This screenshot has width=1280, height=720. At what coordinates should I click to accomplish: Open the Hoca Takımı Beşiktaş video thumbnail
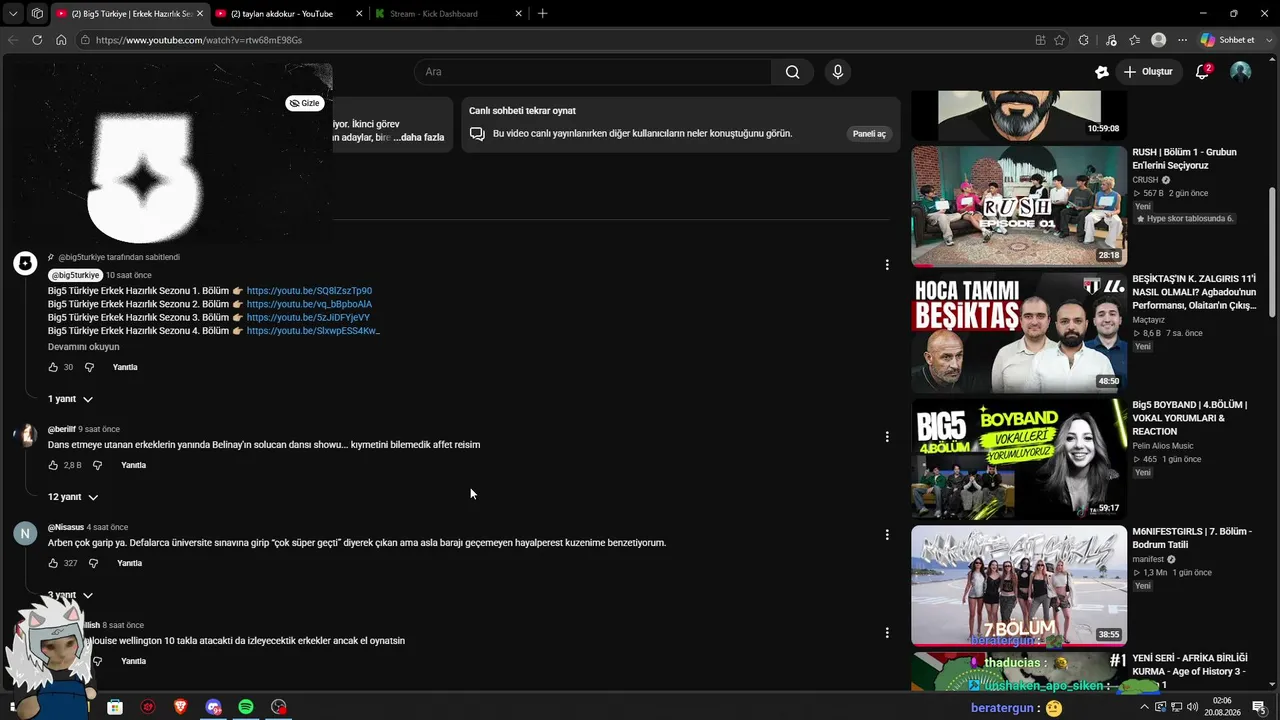[x=1019, y=333]
